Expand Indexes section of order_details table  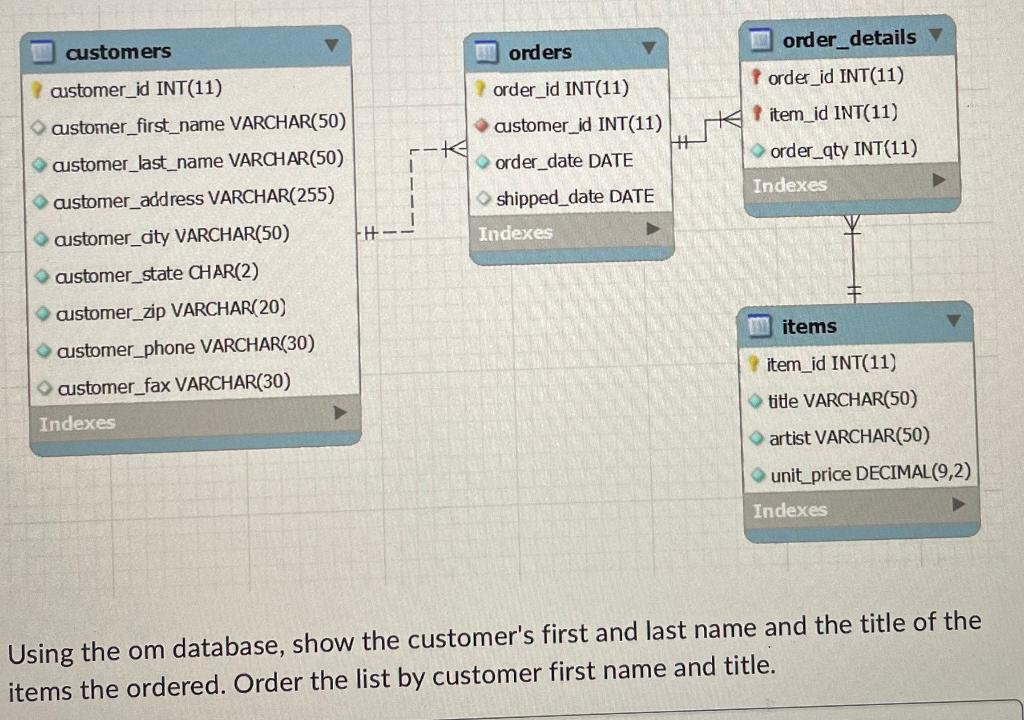pyautogui.click(x=938, y=180)
